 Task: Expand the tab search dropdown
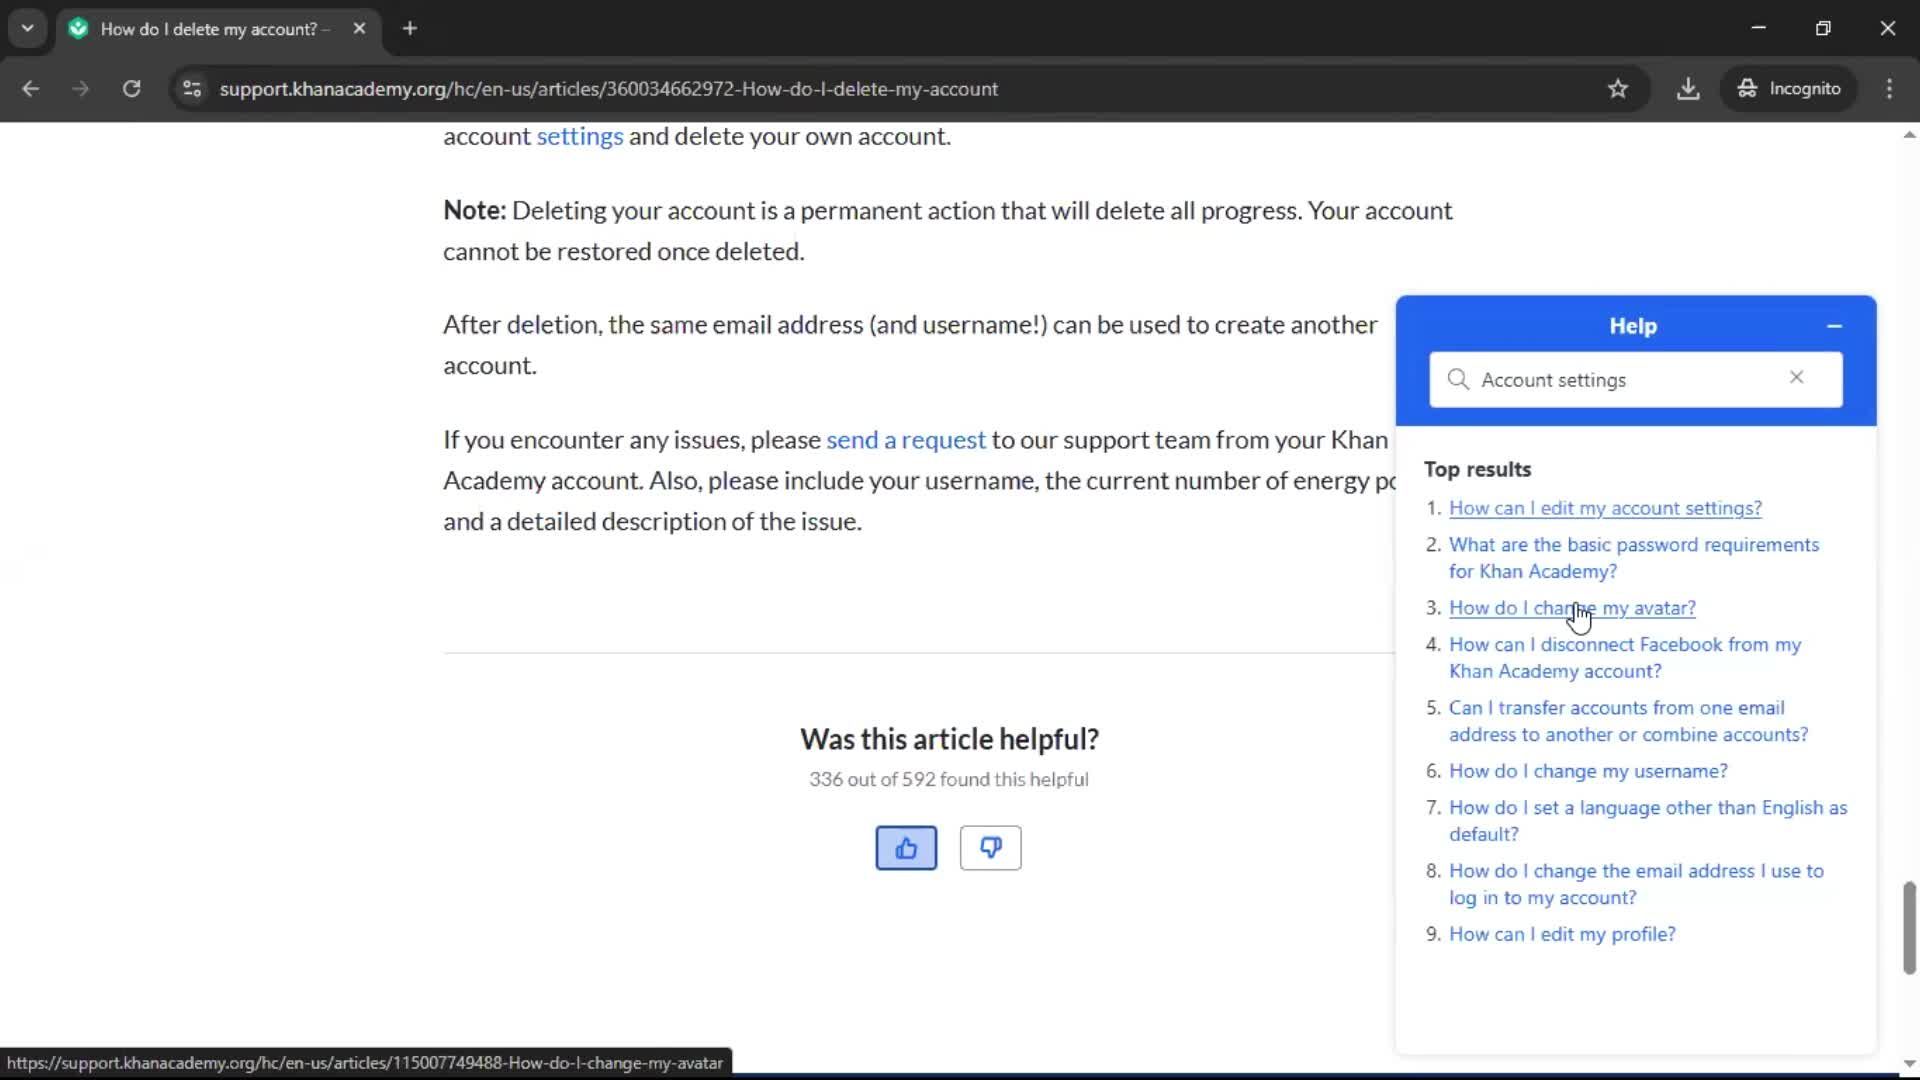[28, 29]
